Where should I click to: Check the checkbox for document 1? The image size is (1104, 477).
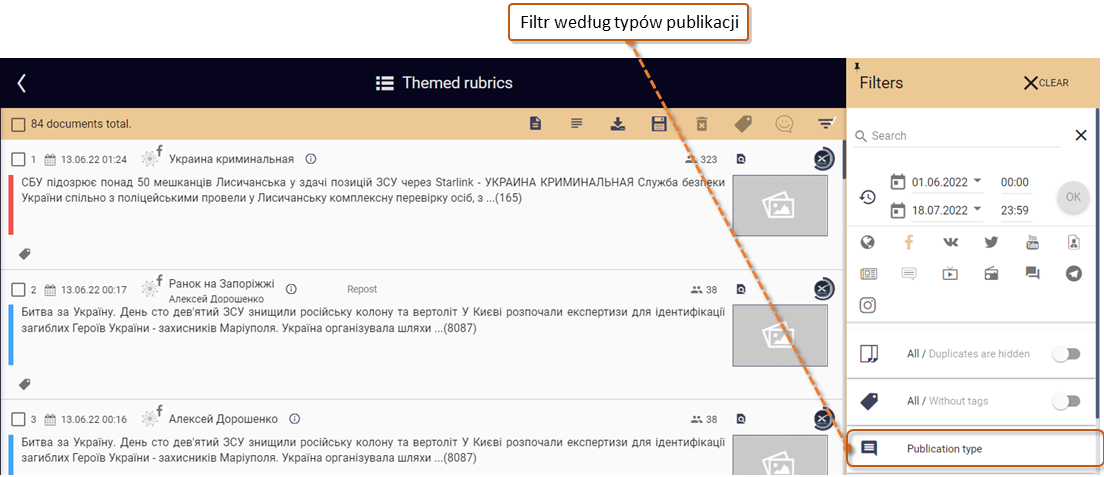(x=18, y=159)
